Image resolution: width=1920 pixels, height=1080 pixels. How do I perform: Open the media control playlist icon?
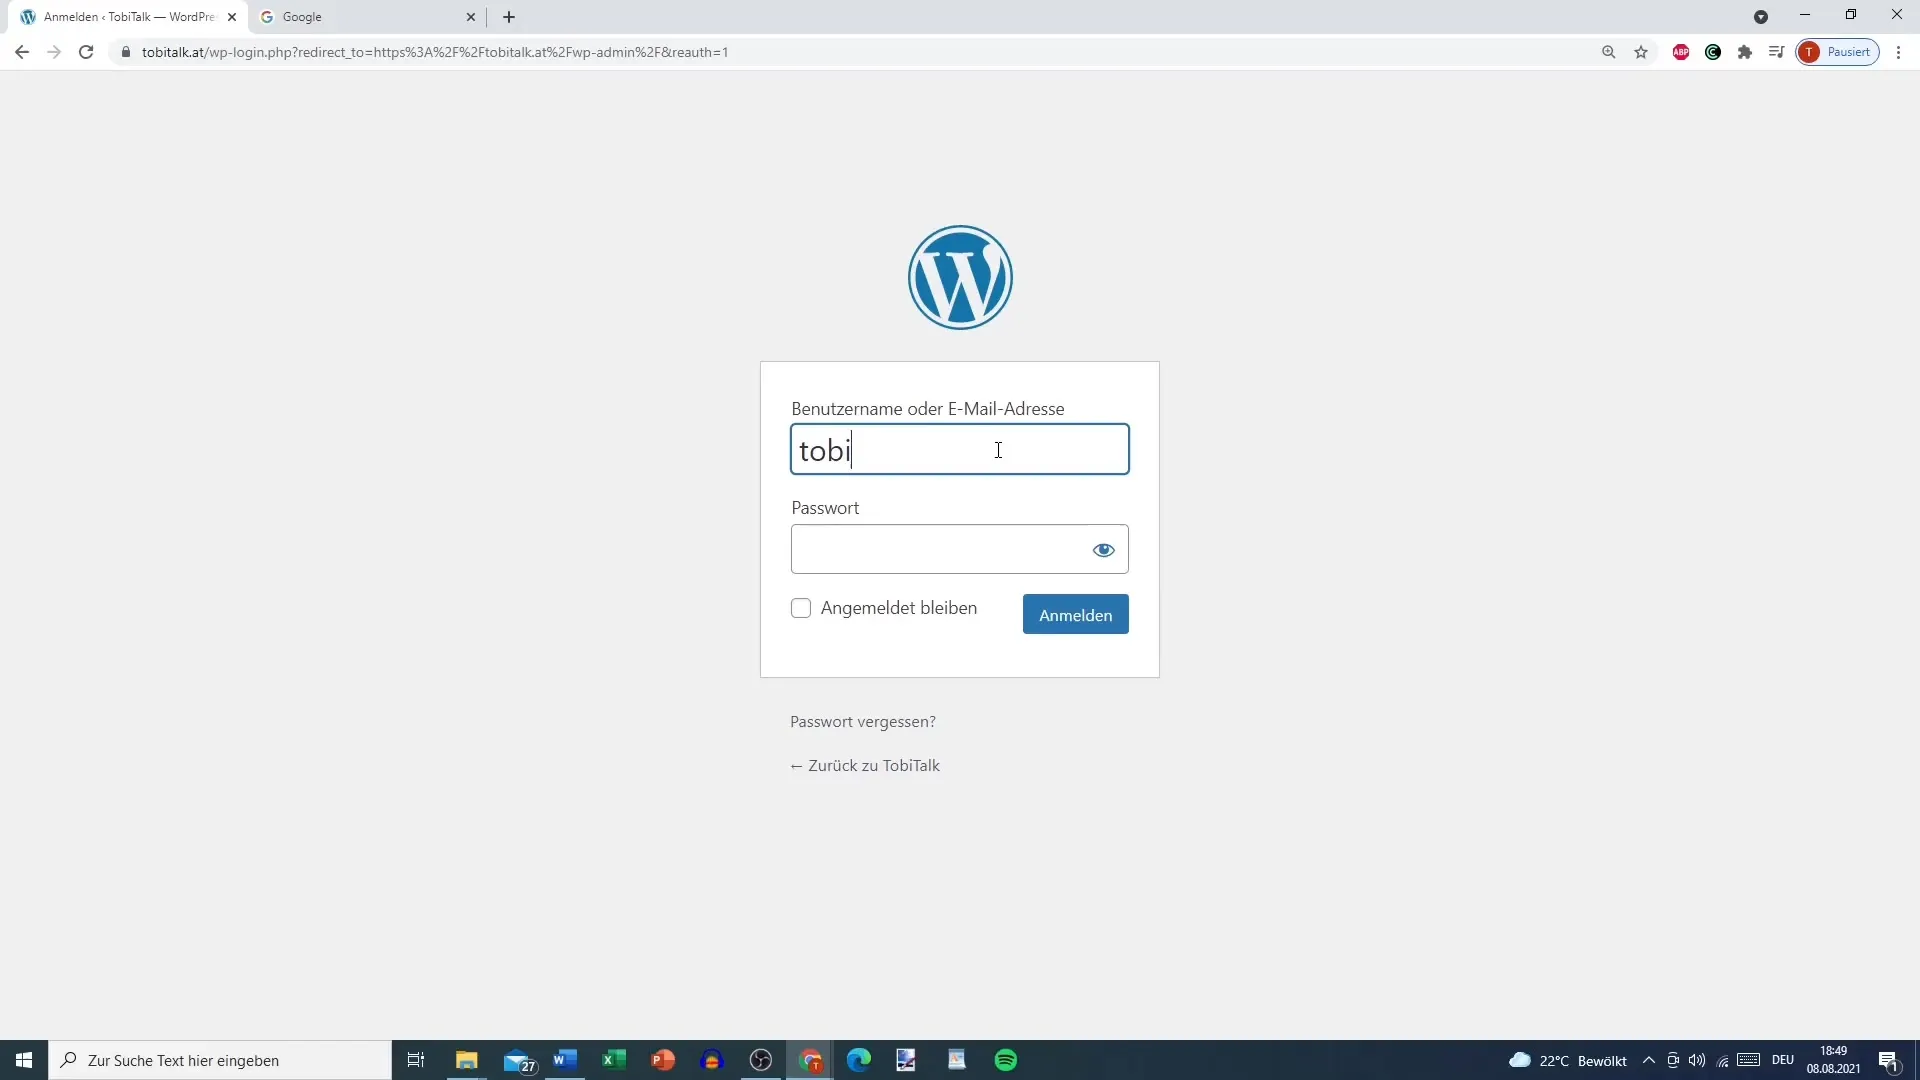(1776, 52)
